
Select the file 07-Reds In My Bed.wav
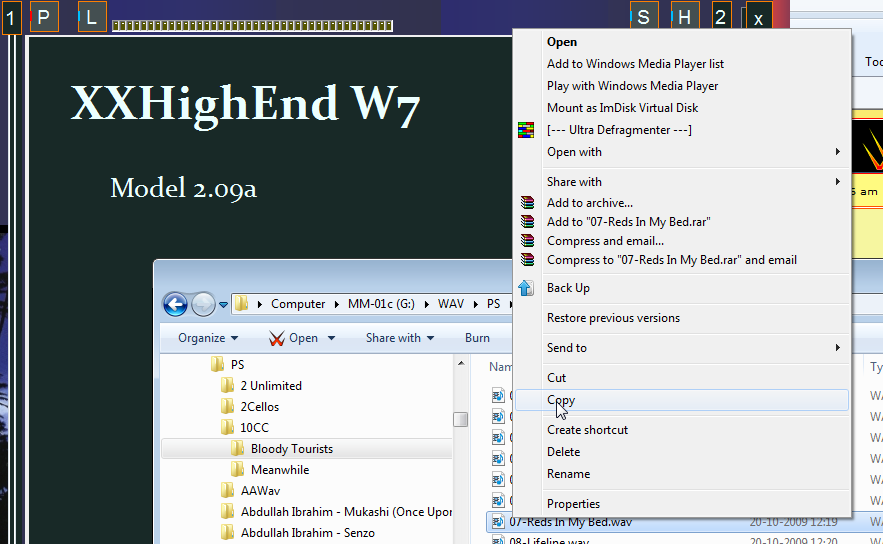(x=570, y=522)
